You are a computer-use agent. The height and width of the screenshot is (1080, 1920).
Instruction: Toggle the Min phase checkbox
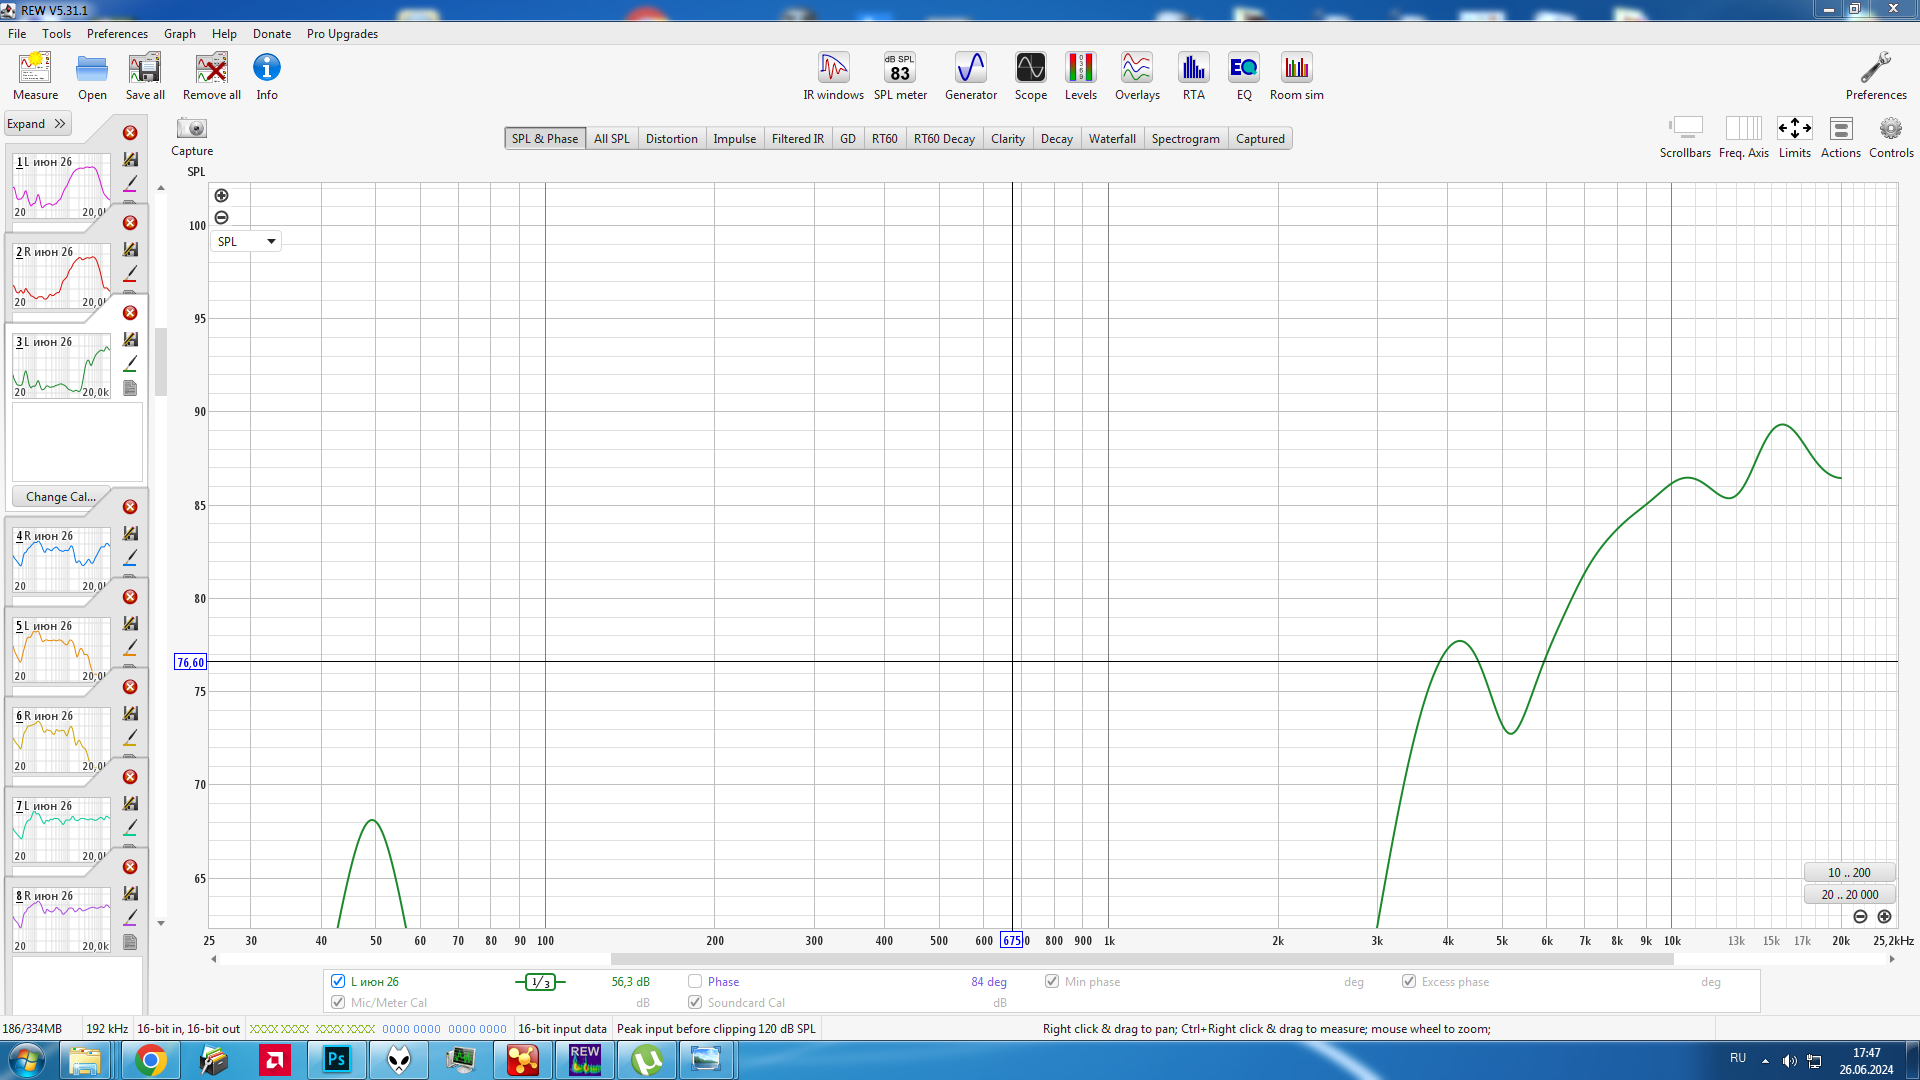[1052, 981]
